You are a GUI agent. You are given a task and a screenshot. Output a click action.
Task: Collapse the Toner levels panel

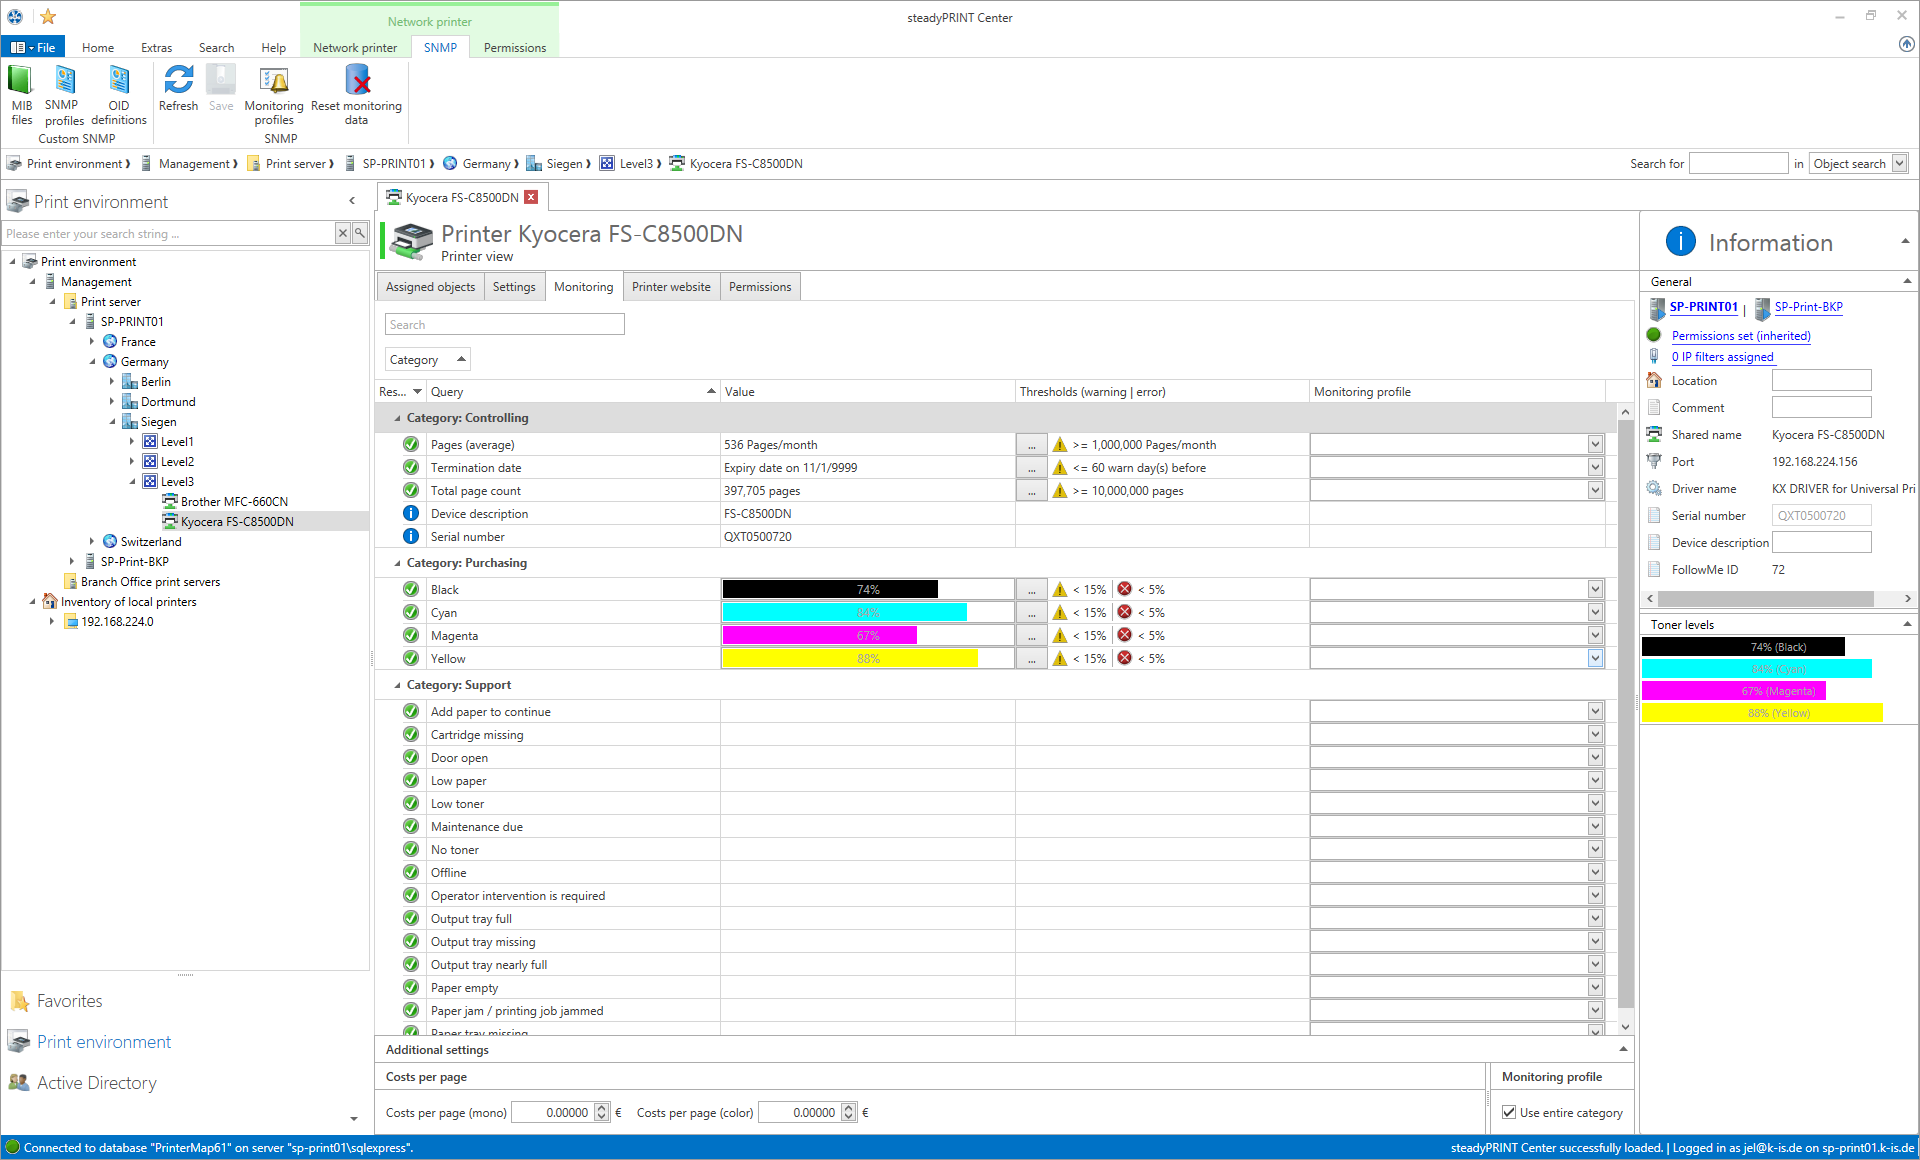1907,624
